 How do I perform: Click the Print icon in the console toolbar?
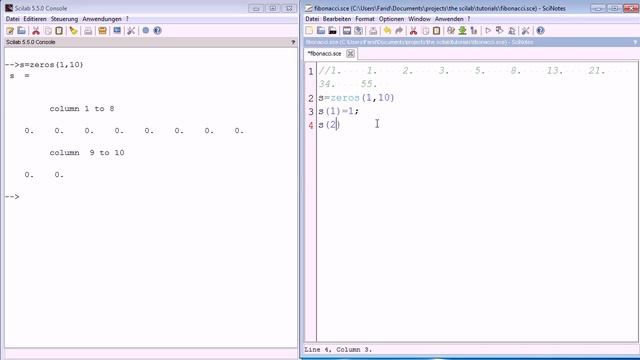point(88,31)
